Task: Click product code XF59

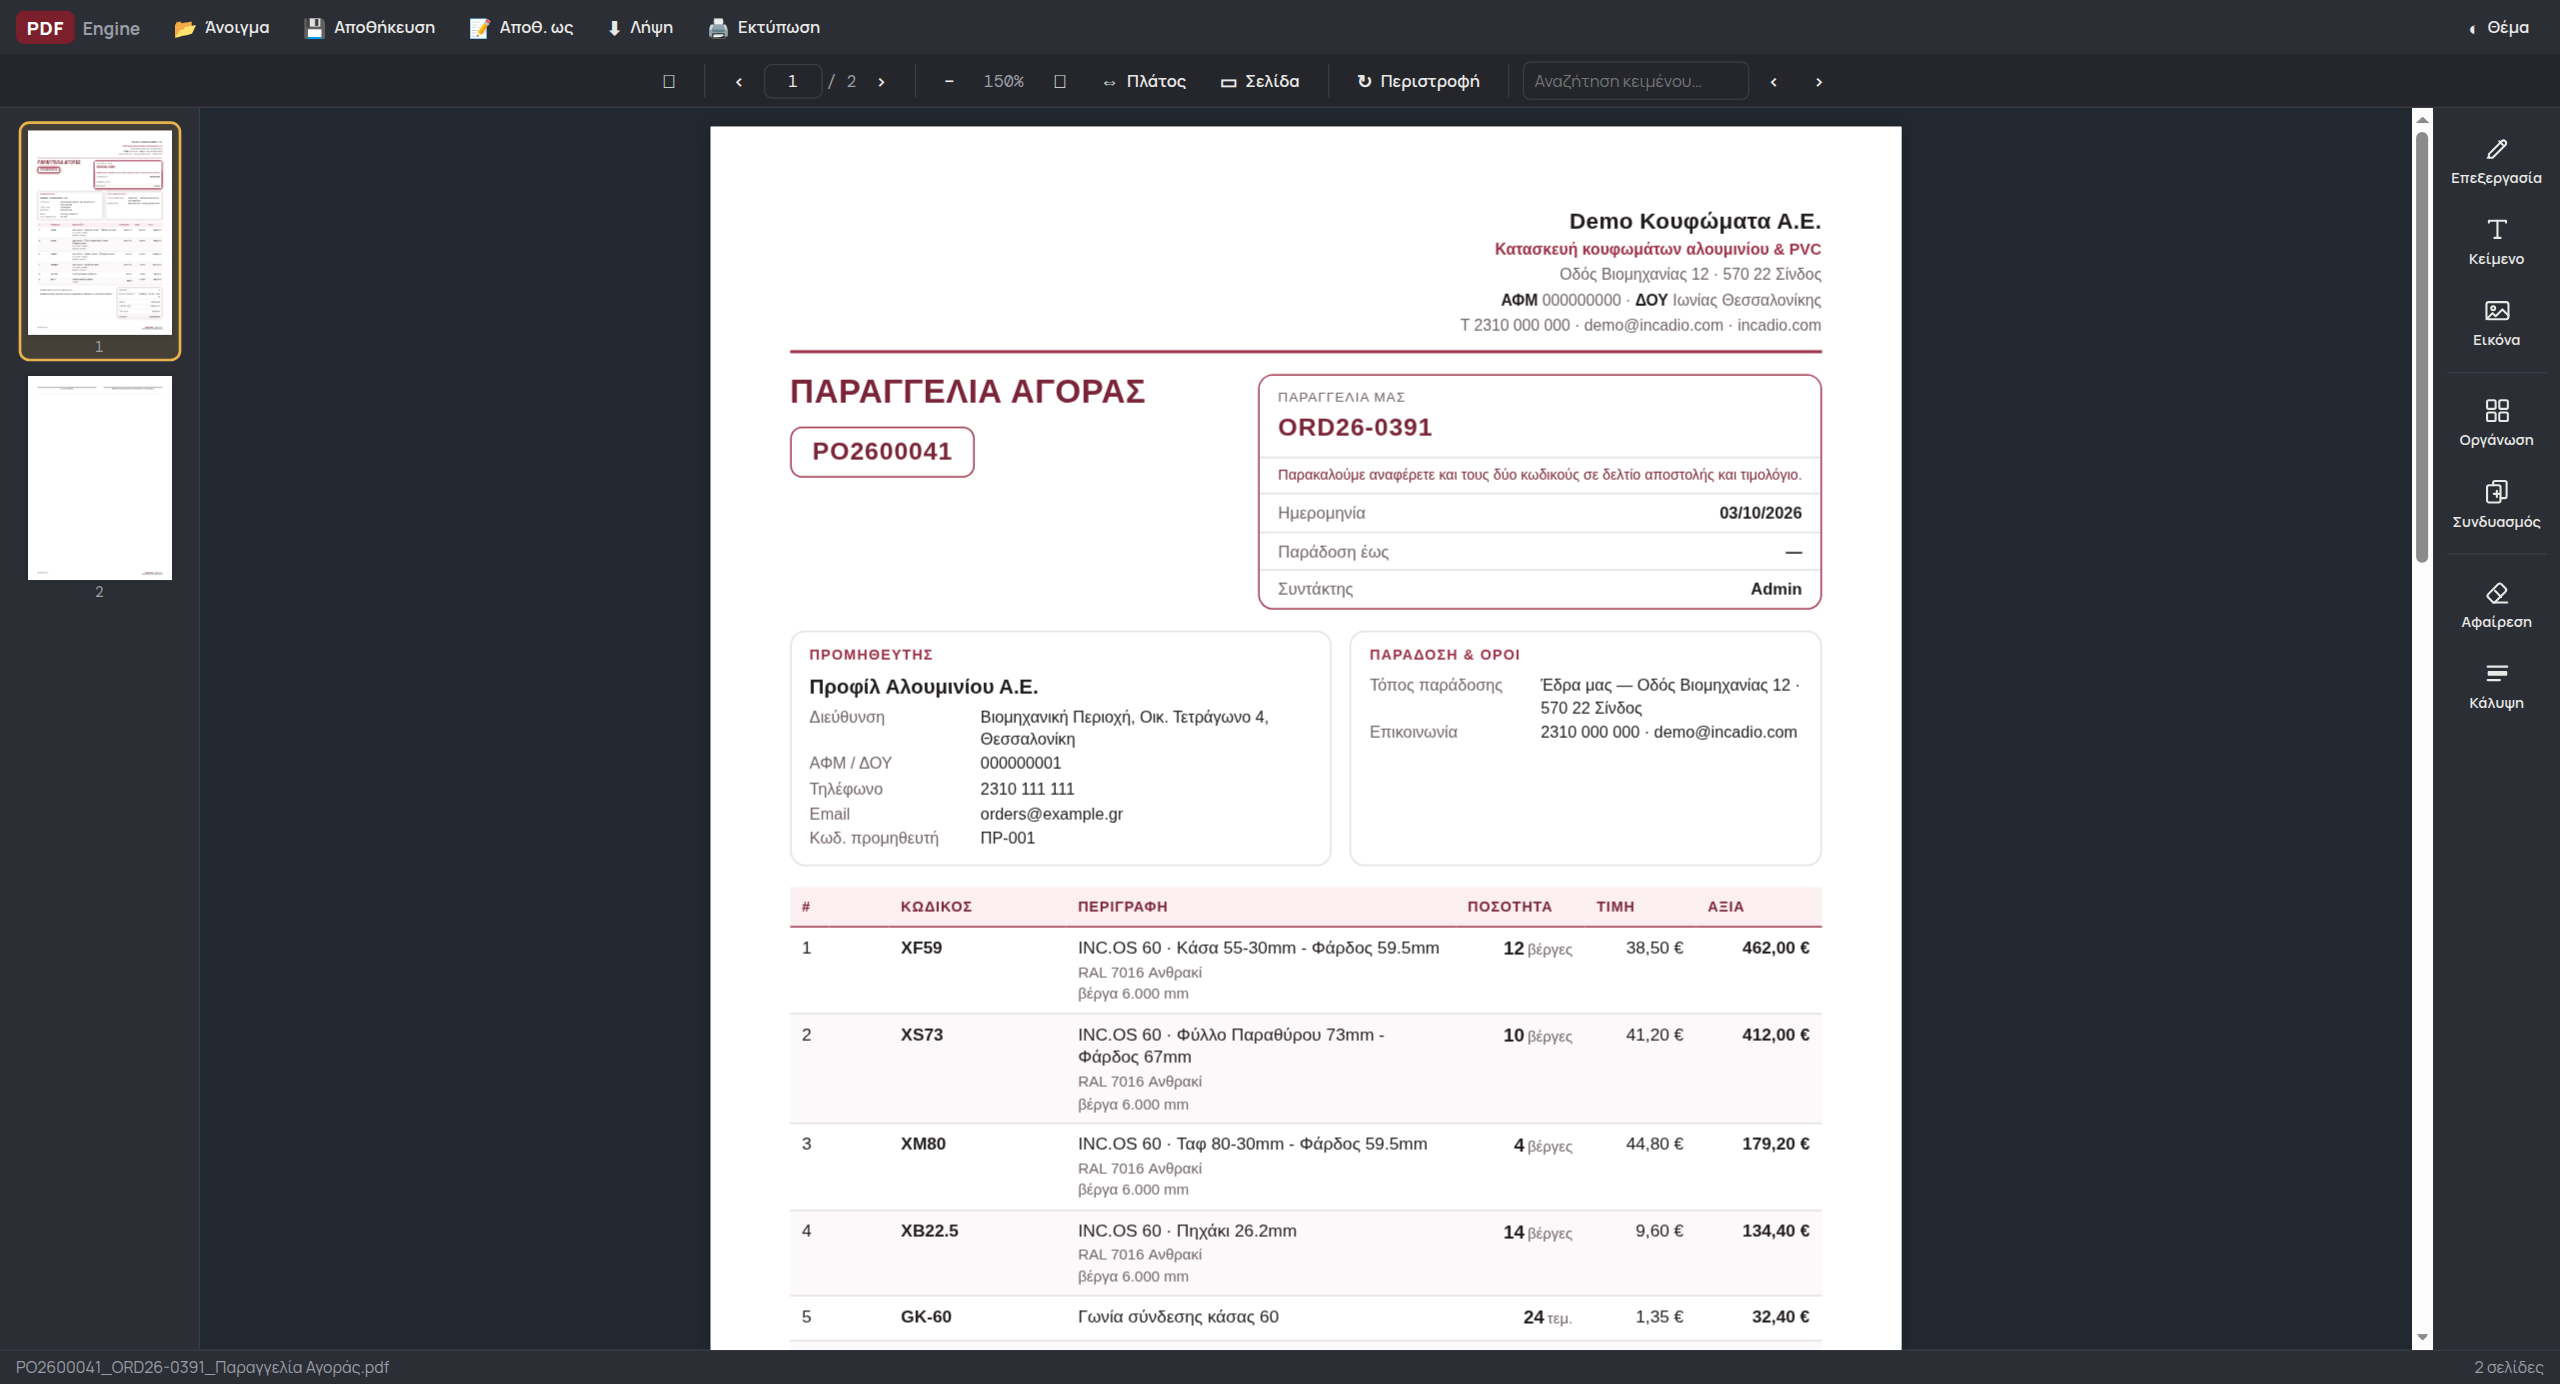Action: (921, 948)
